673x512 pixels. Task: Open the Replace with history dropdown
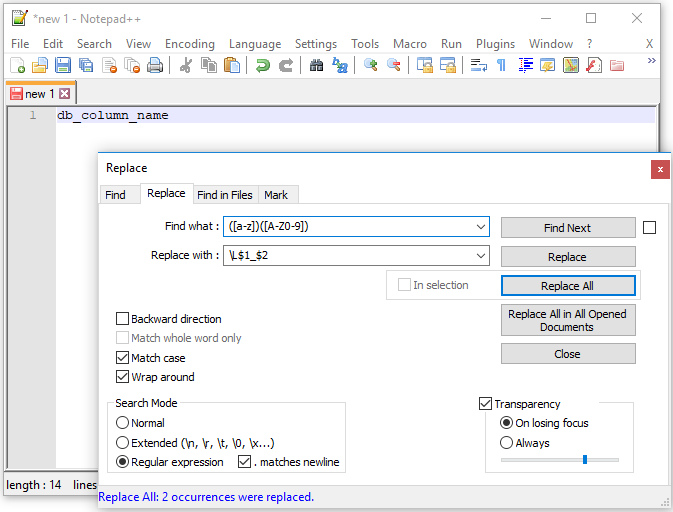coord(480,255)
